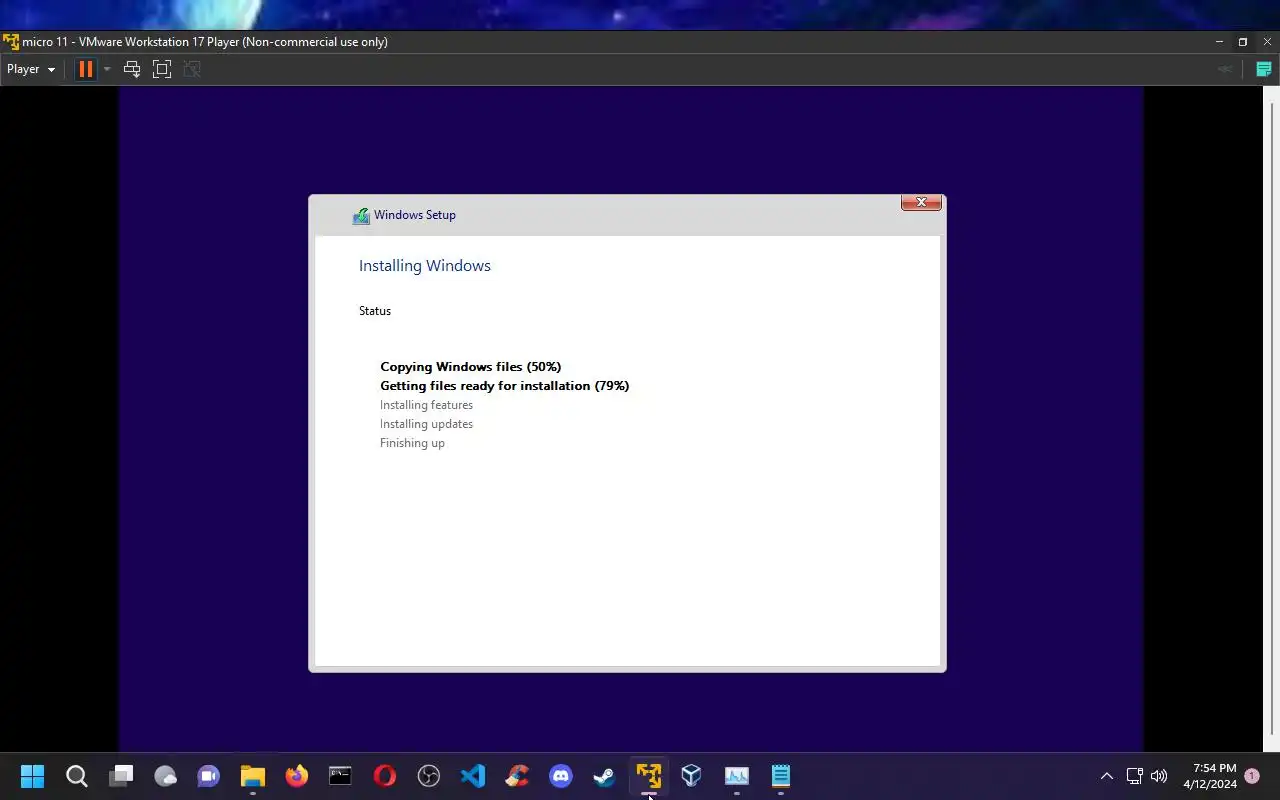
Task: Launch Firefox from taskbar
Action: point(296,776)
